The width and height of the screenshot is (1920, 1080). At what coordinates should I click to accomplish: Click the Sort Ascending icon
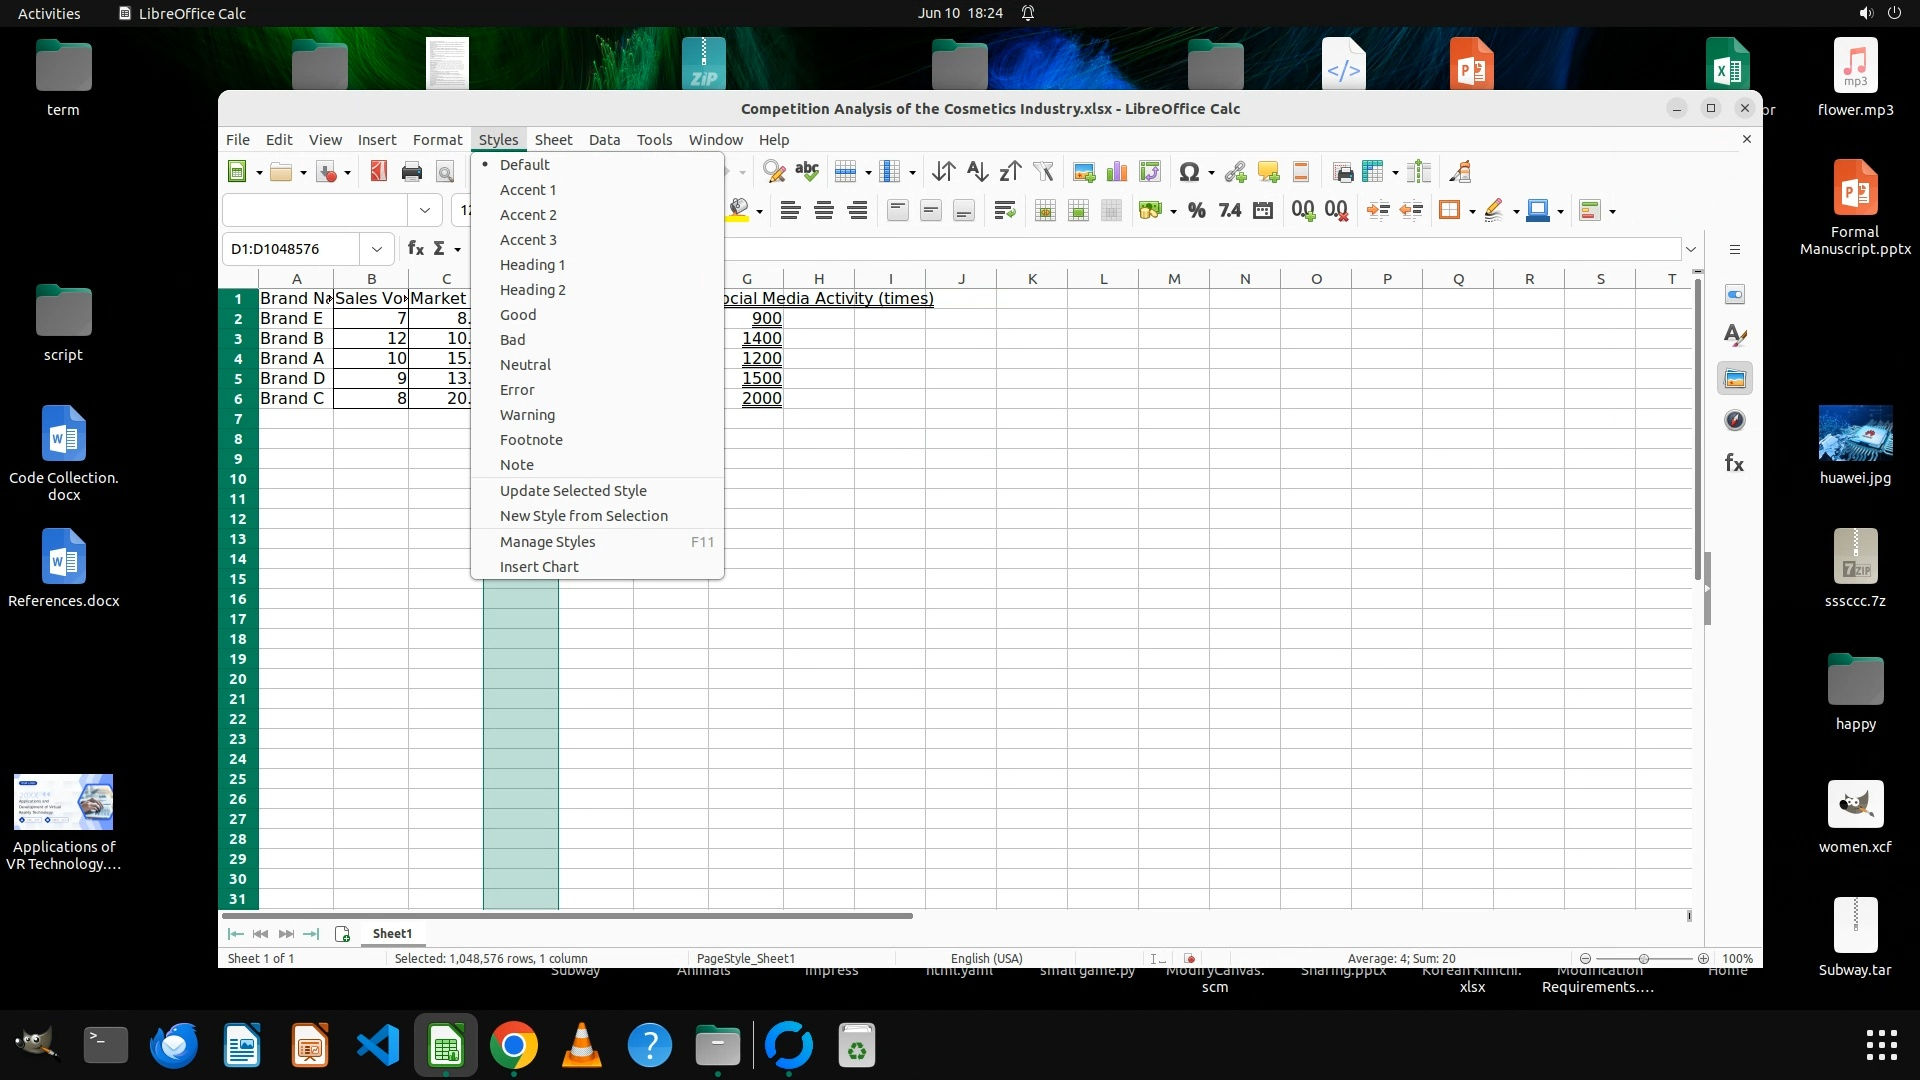coord(977,172)
